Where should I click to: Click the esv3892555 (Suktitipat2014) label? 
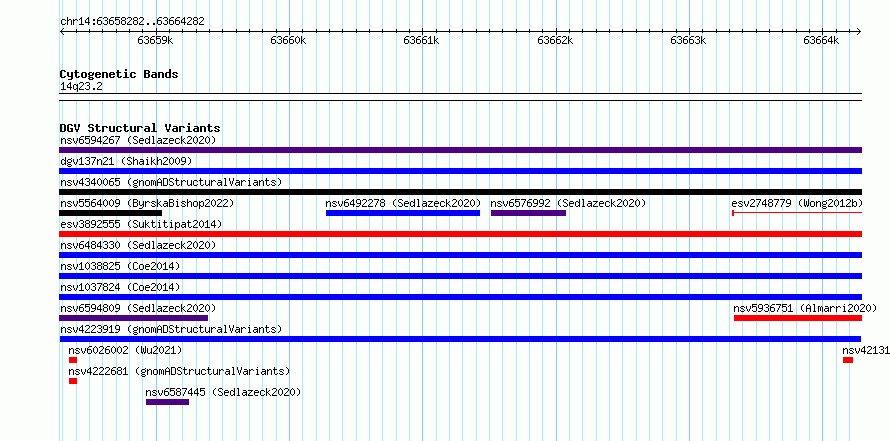[x=141, y=224]
